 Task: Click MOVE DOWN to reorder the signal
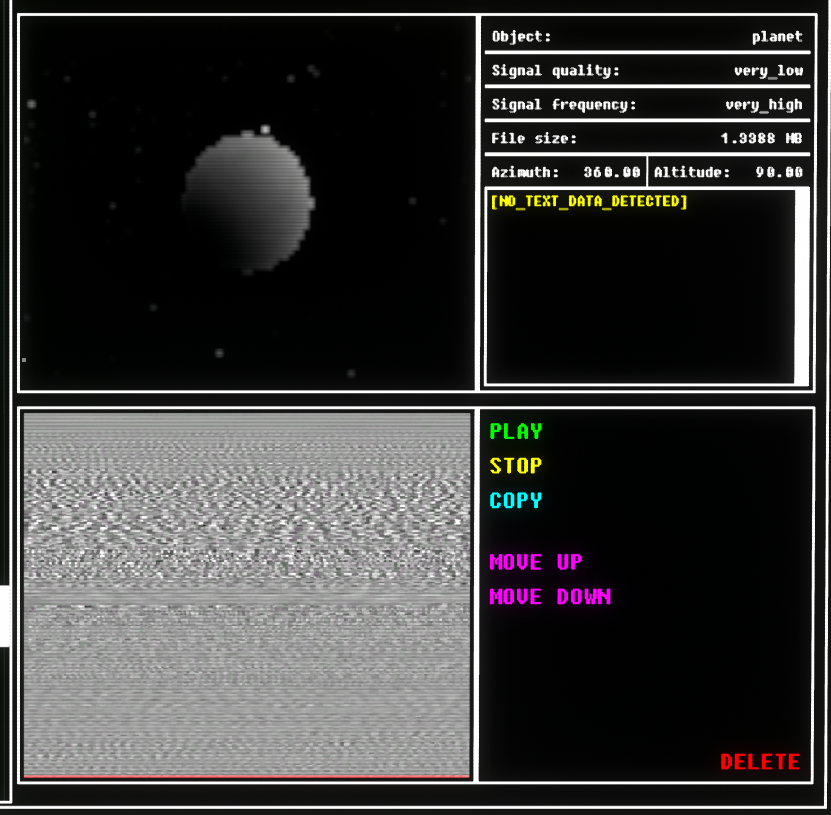pyautogui.click(x=550, y=598)
